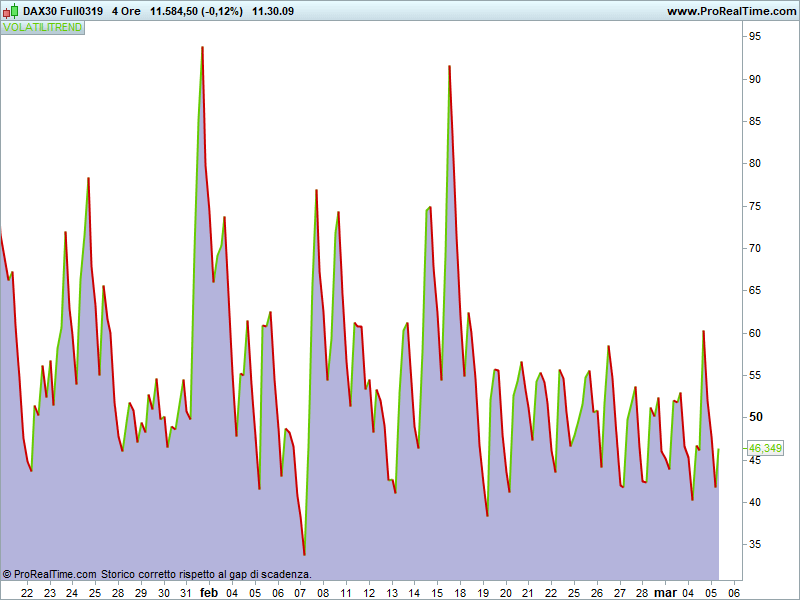Click the current value tag 46,349
The height and width of the screenshot is (600, 800).
(x=765, y=448)
